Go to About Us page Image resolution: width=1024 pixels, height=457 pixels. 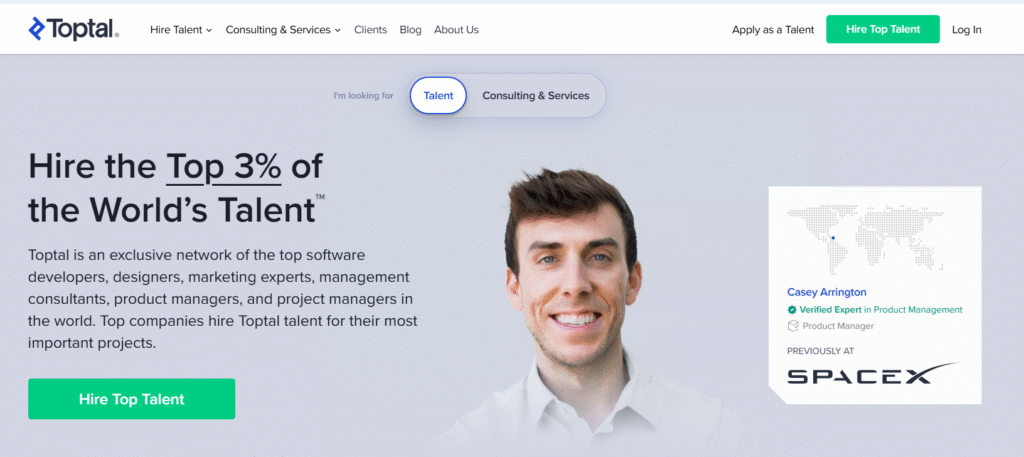click(x=456, y=29)
